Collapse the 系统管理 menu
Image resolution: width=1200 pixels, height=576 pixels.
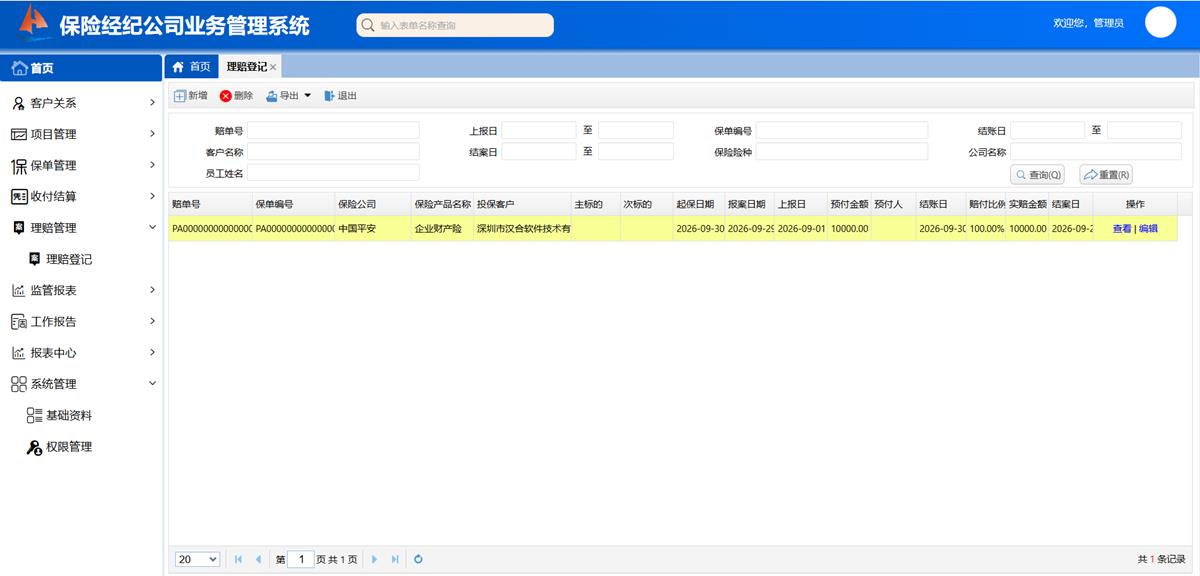click(x=81, y=384)
